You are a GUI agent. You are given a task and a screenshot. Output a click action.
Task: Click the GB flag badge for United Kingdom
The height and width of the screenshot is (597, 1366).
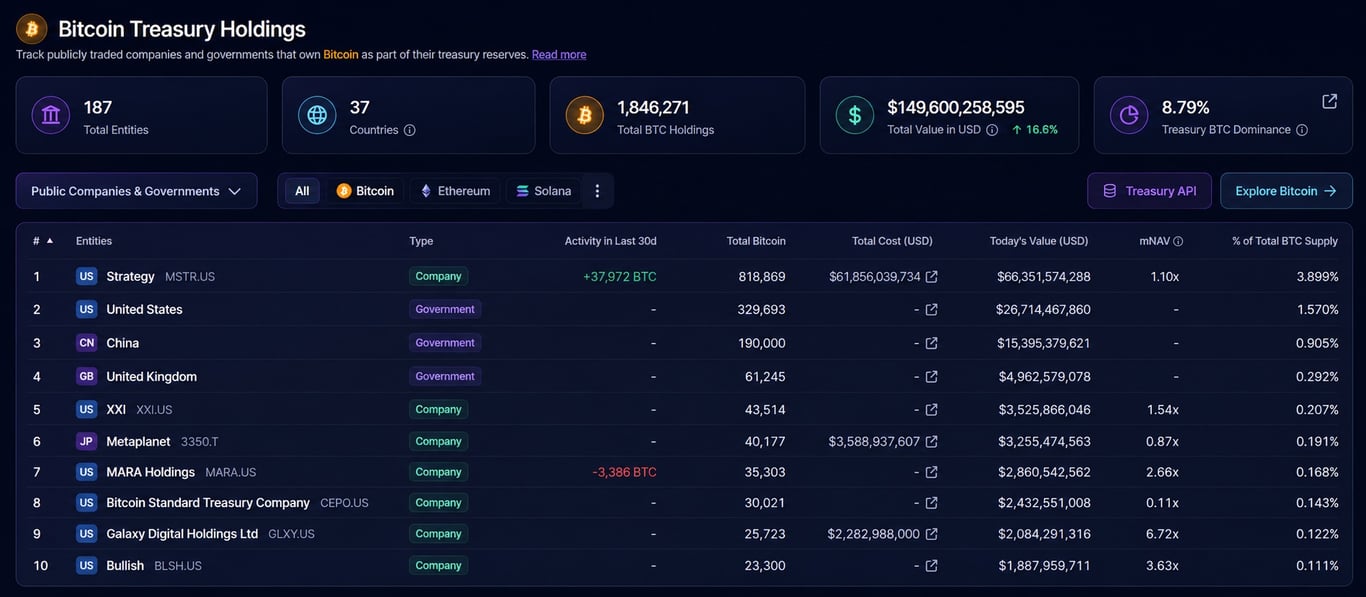(87, 377)
